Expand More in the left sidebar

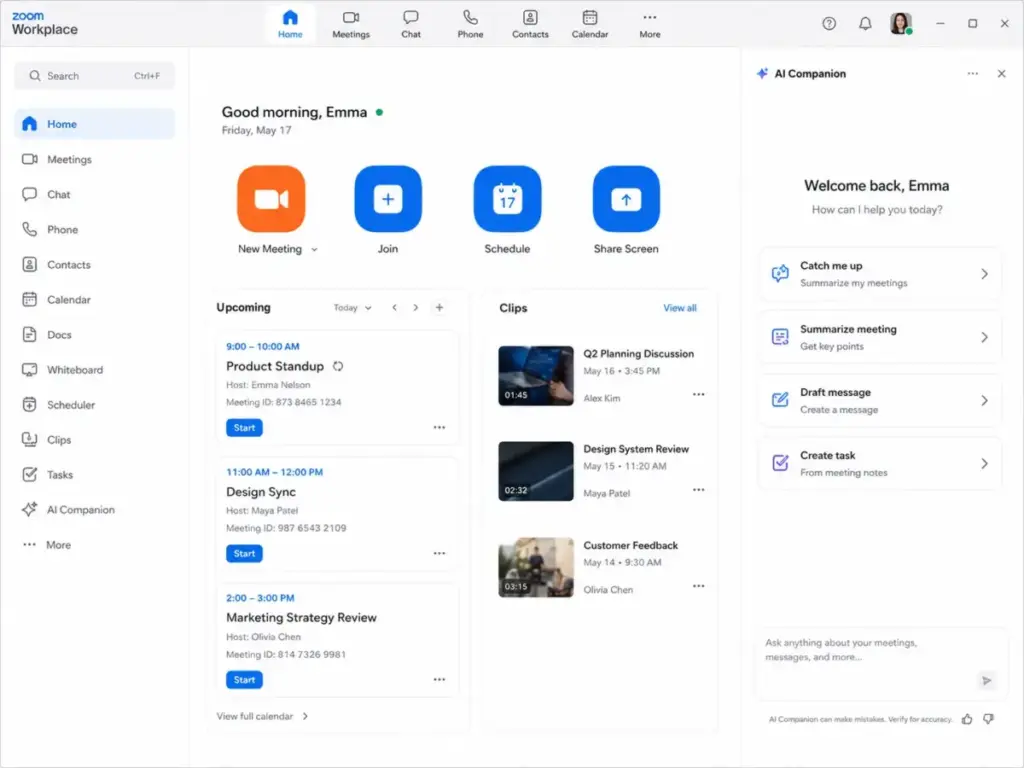tap(95, 545)
